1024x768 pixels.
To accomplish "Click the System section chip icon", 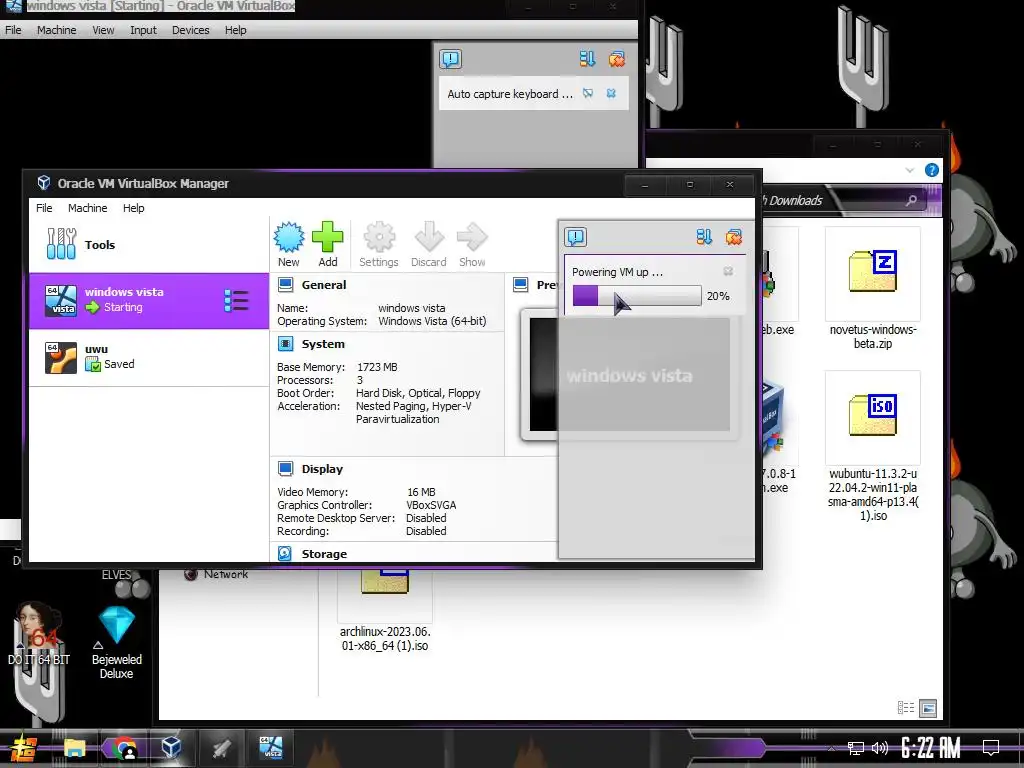I will click(x=285, y=344).
